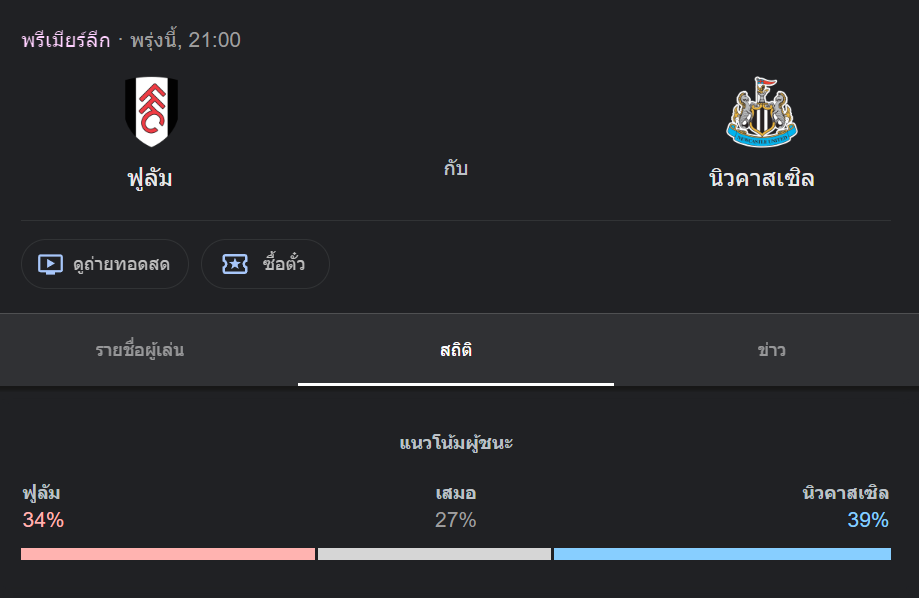
Task: Click the ฟูลัม team name under crest
Action: [150, 179]
